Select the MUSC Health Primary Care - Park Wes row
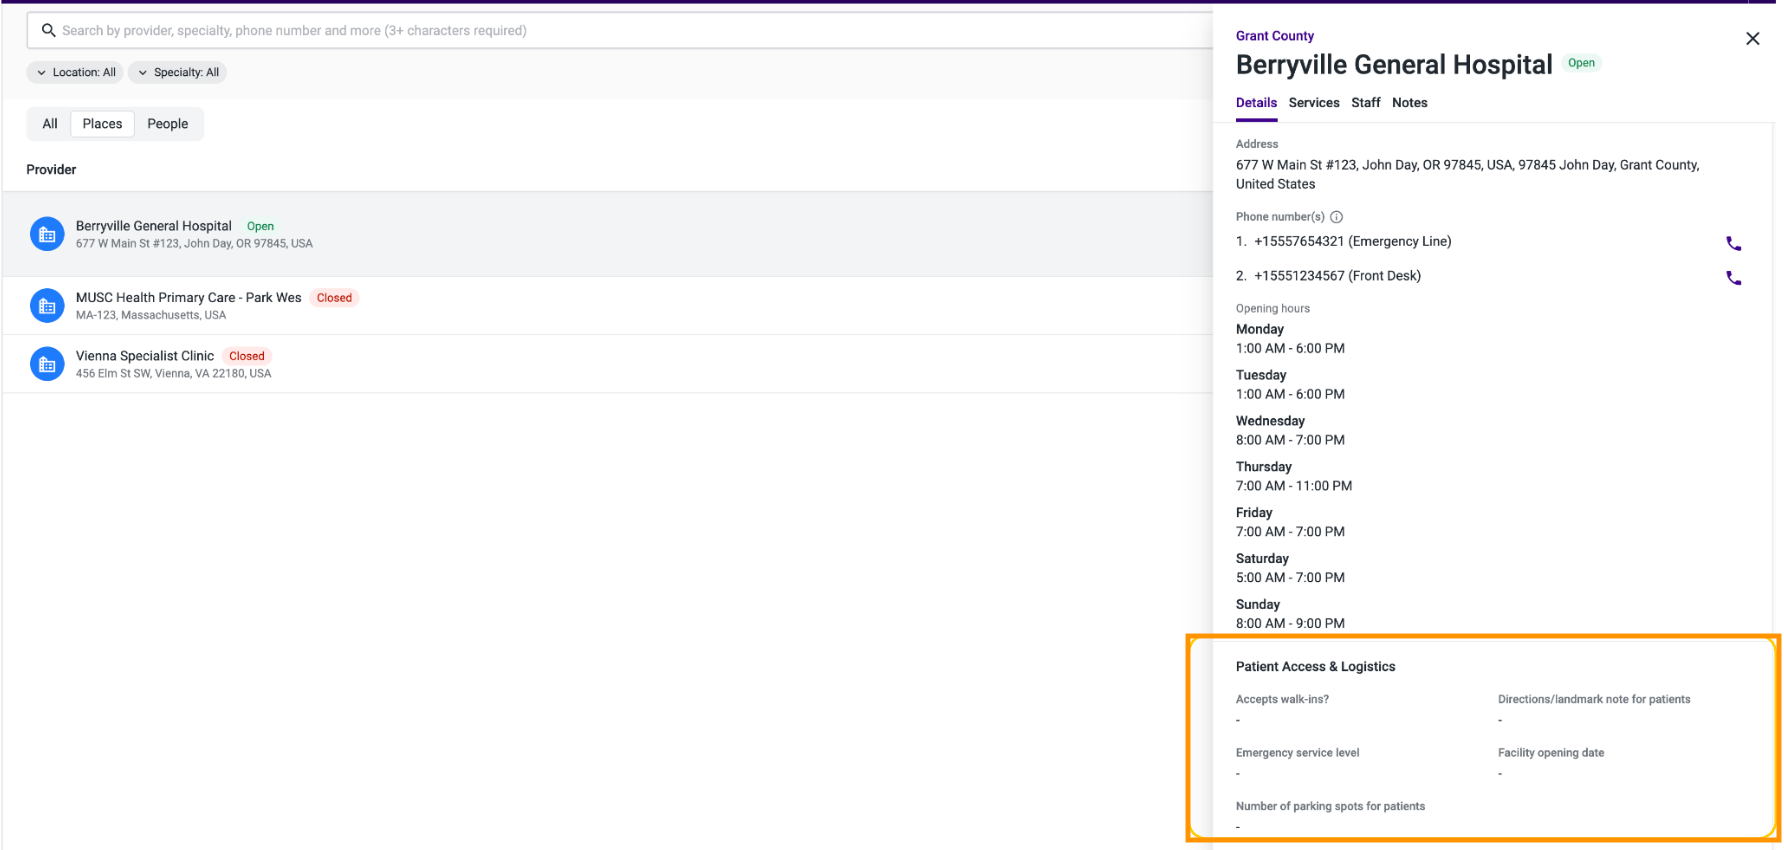 tap(607, 306)
